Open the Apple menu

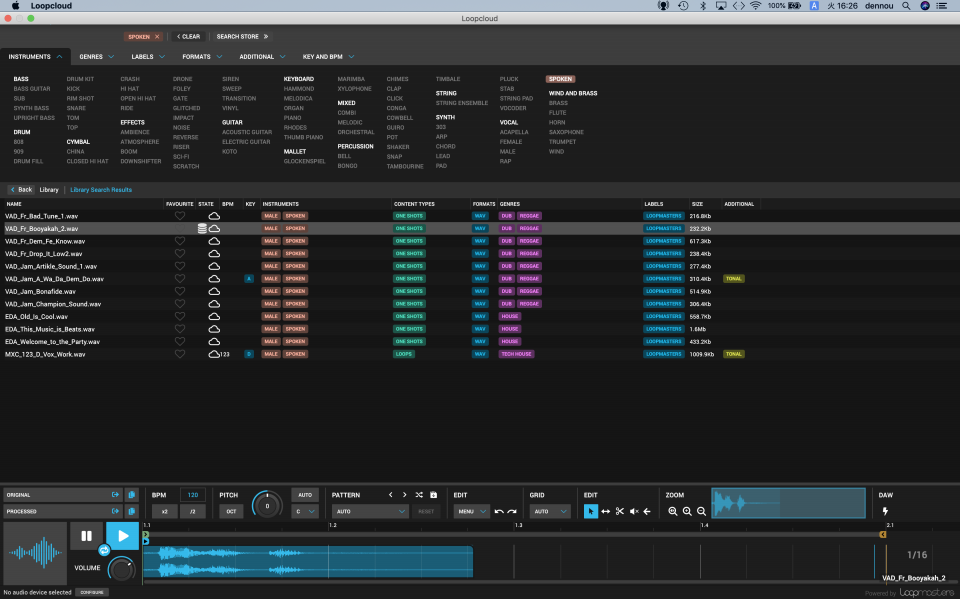click(15, 6)
